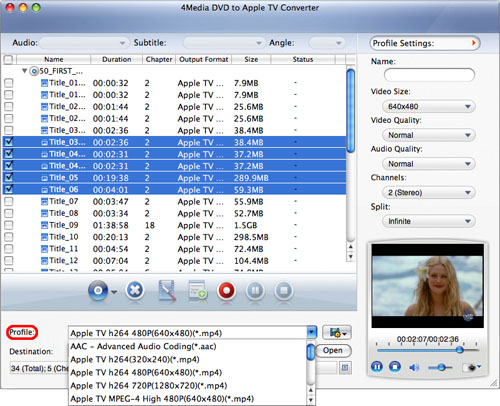The image size is (500, 406).
Task: Check the Title_12 checkbox
Action: coord(9,261)
